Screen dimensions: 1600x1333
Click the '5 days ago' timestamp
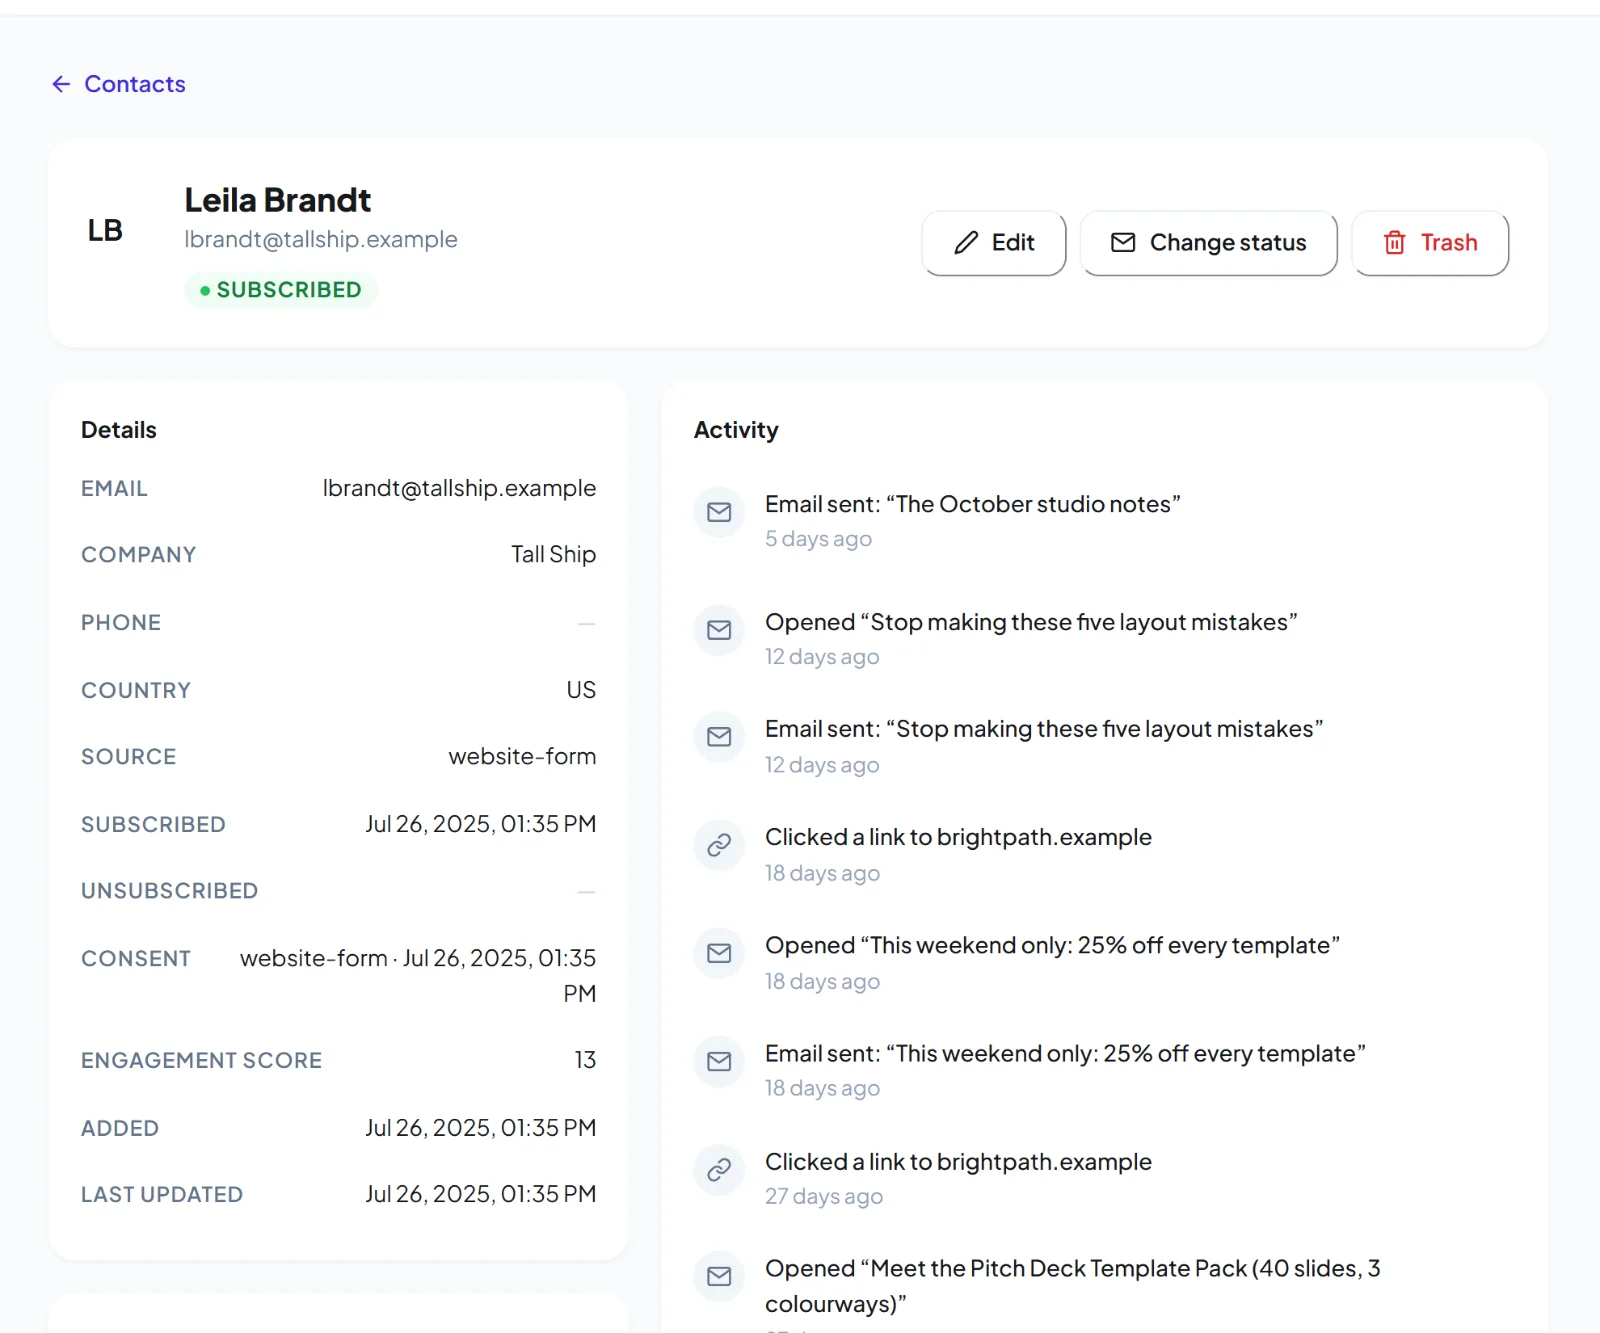tap(818, 539)
